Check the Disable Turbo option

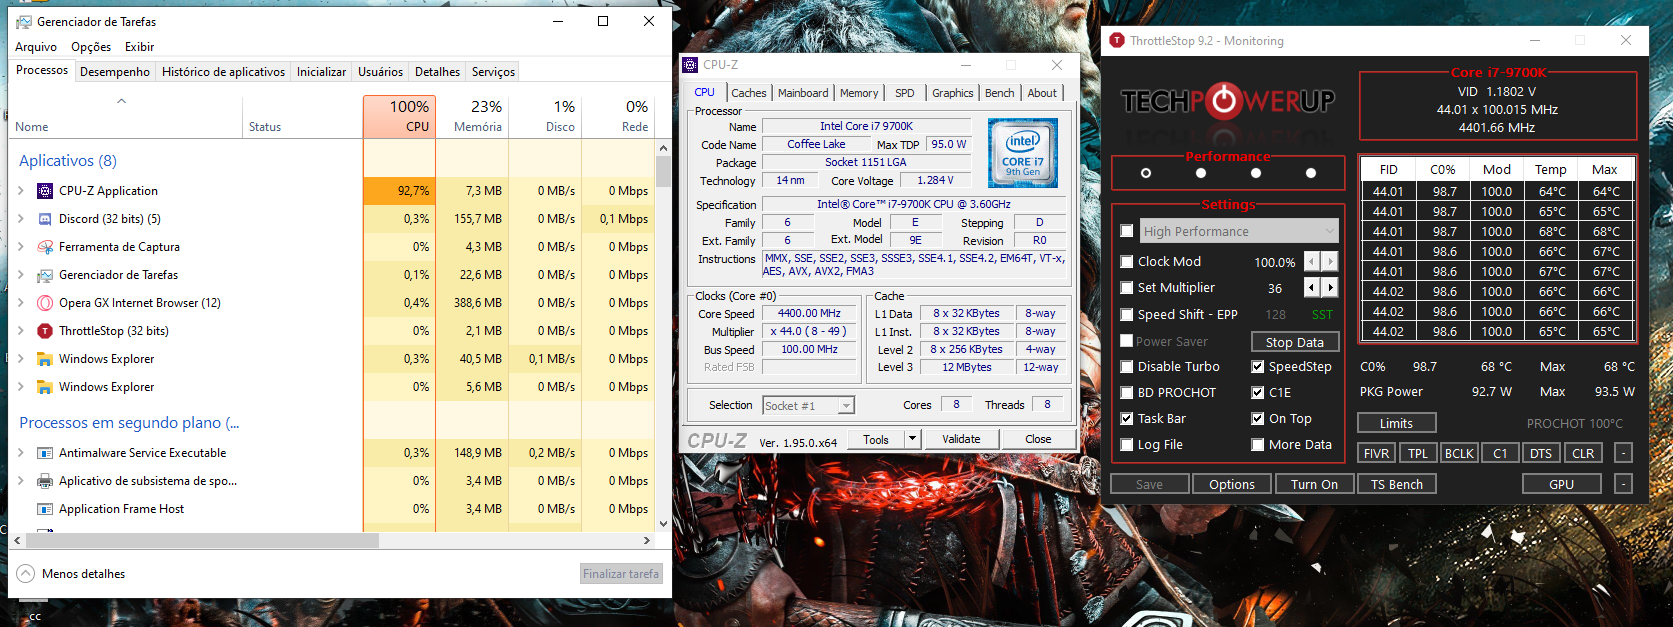point(1127,367)
